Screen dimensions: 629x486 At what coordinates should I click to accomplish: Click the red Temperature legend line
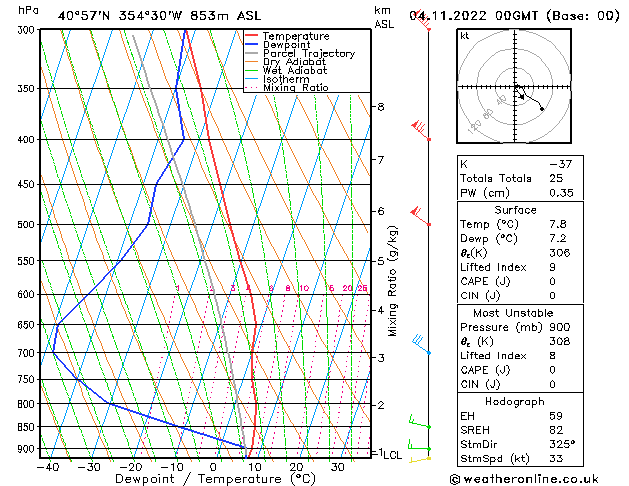click(x=251, y=36)
